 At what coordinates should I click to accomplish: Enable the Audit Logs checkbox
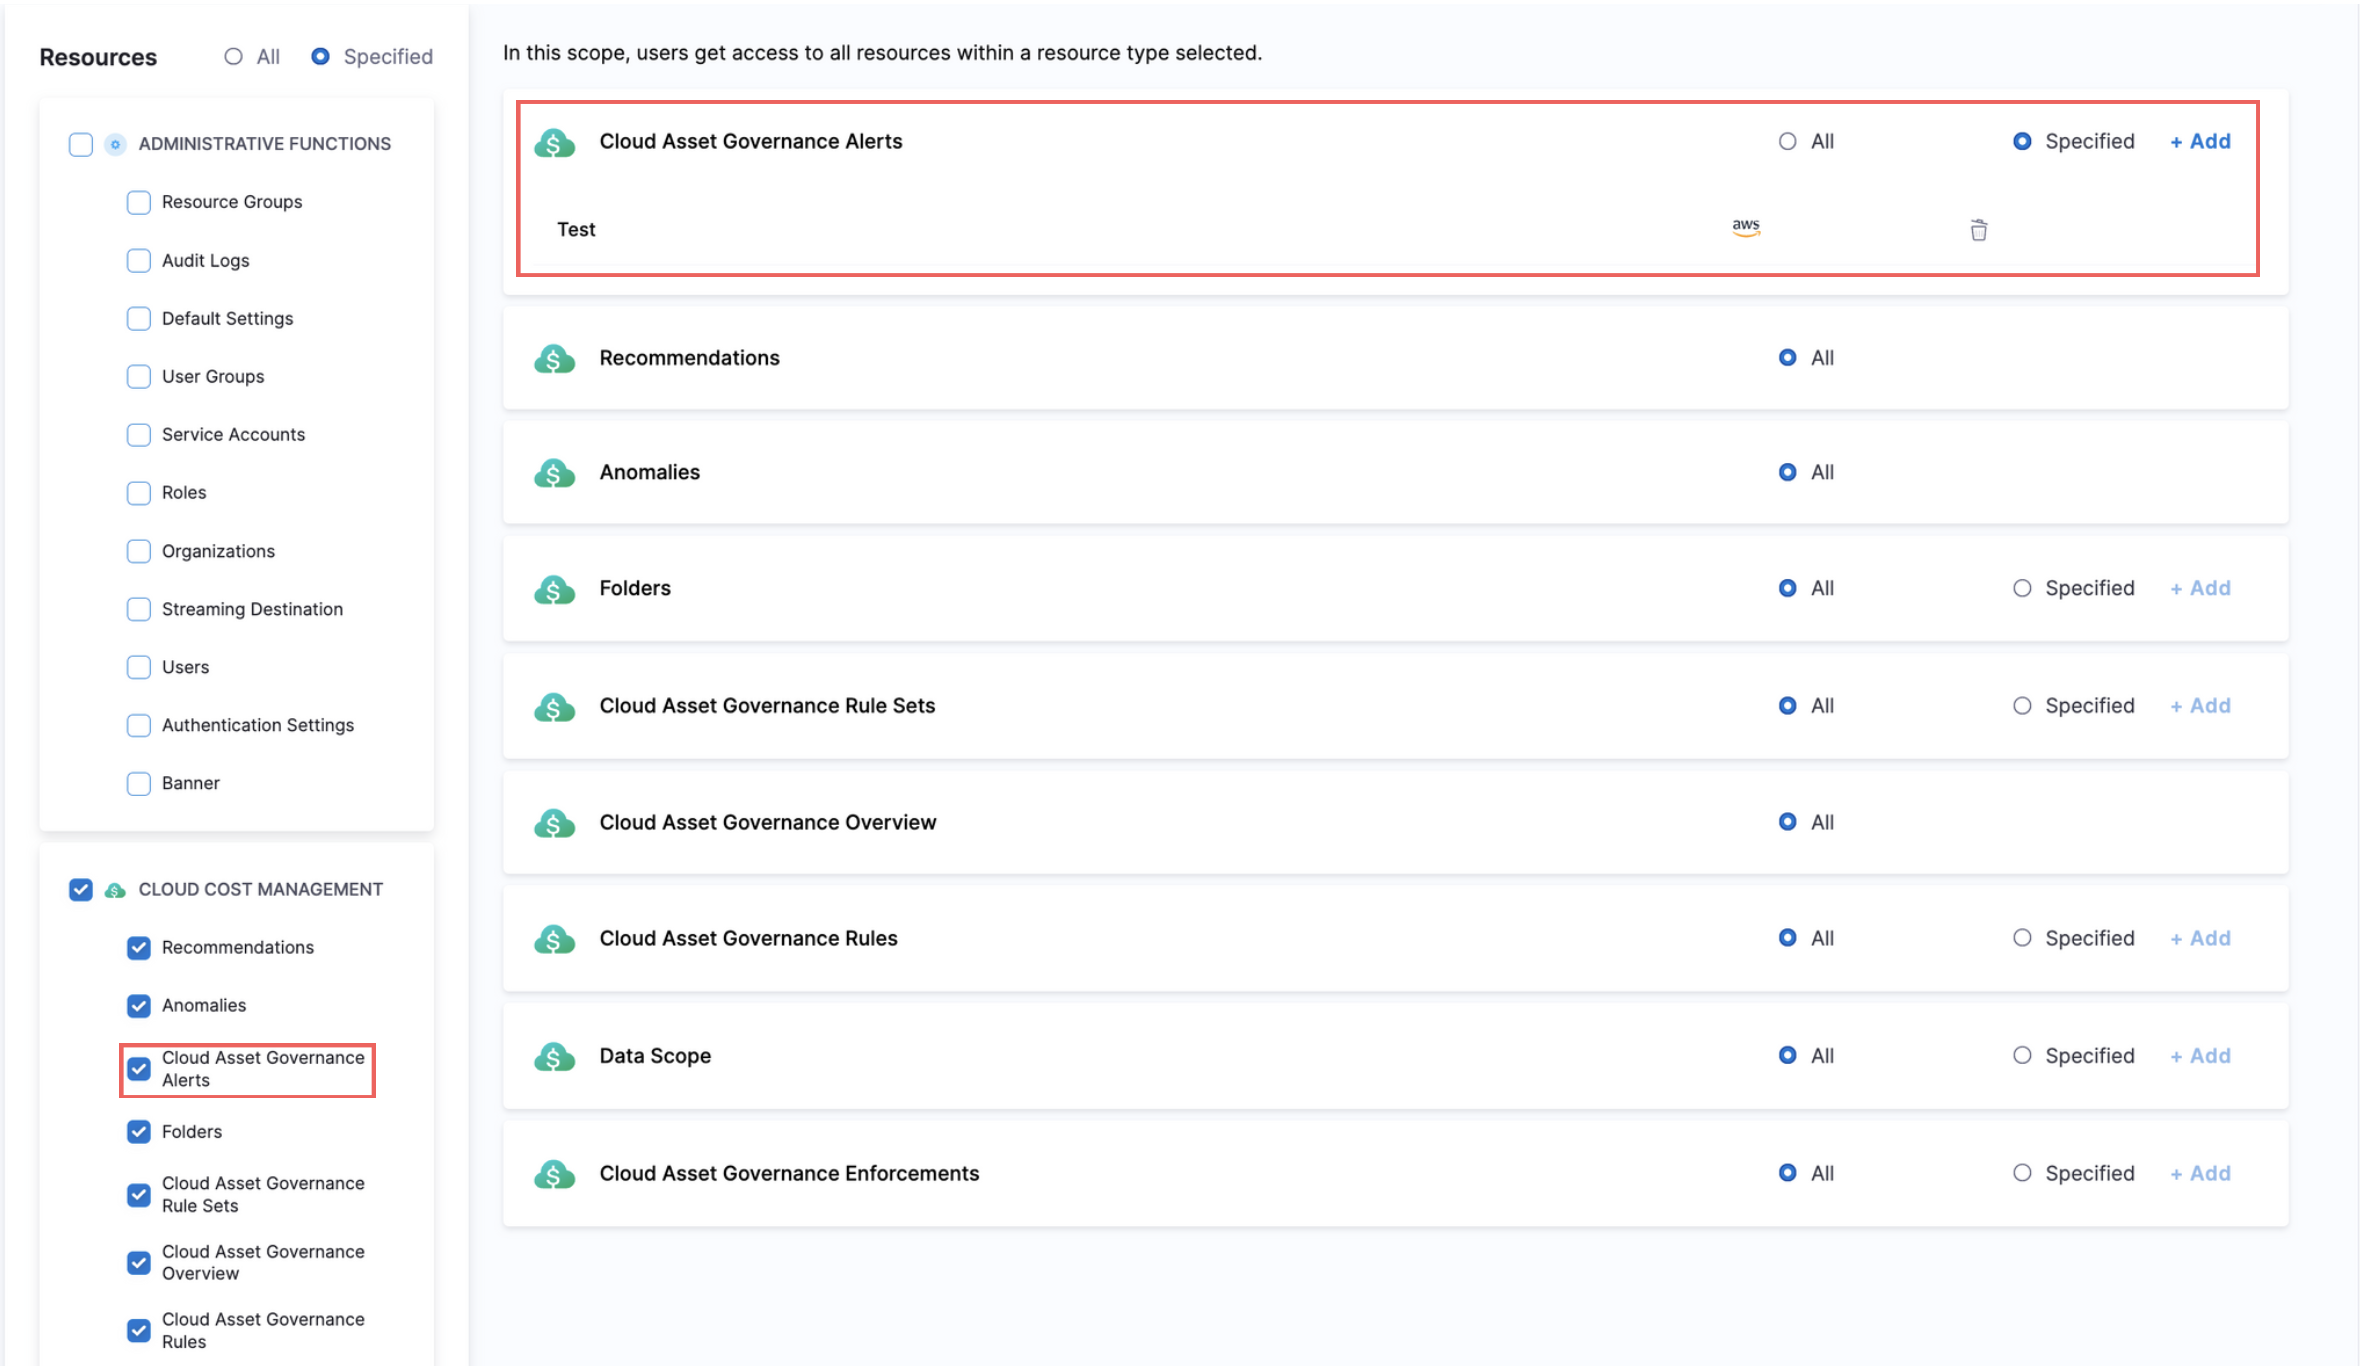tap(139, 261)
